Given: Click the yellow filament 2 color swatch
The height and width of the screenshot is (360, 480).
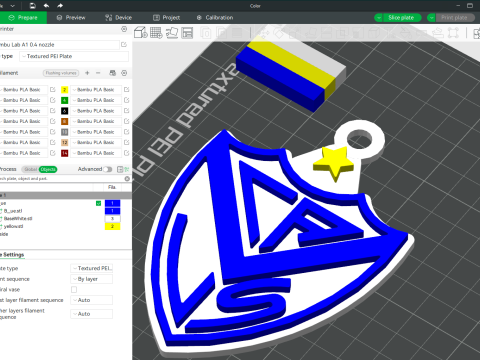Looking at the screenshot, I should pyautogui.click(x=64, y=90).
